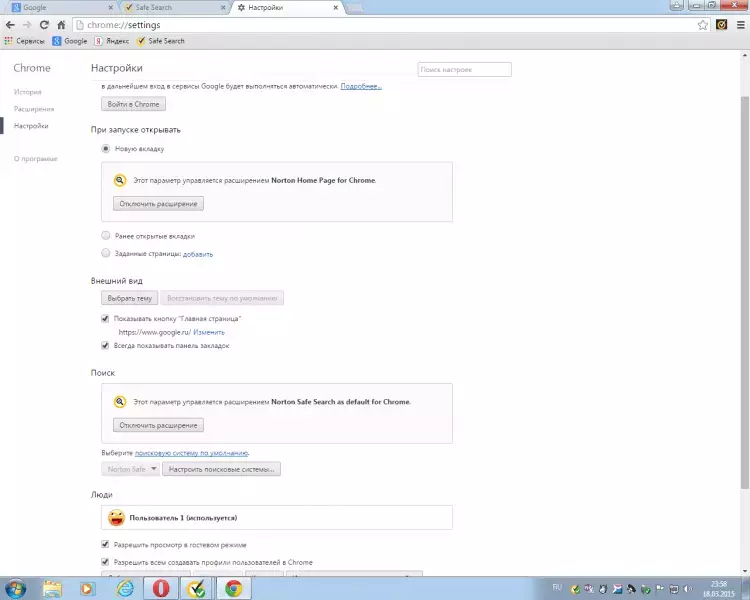Open Расширения in the sidebar
750x600 pixels.
click(34, 109)
